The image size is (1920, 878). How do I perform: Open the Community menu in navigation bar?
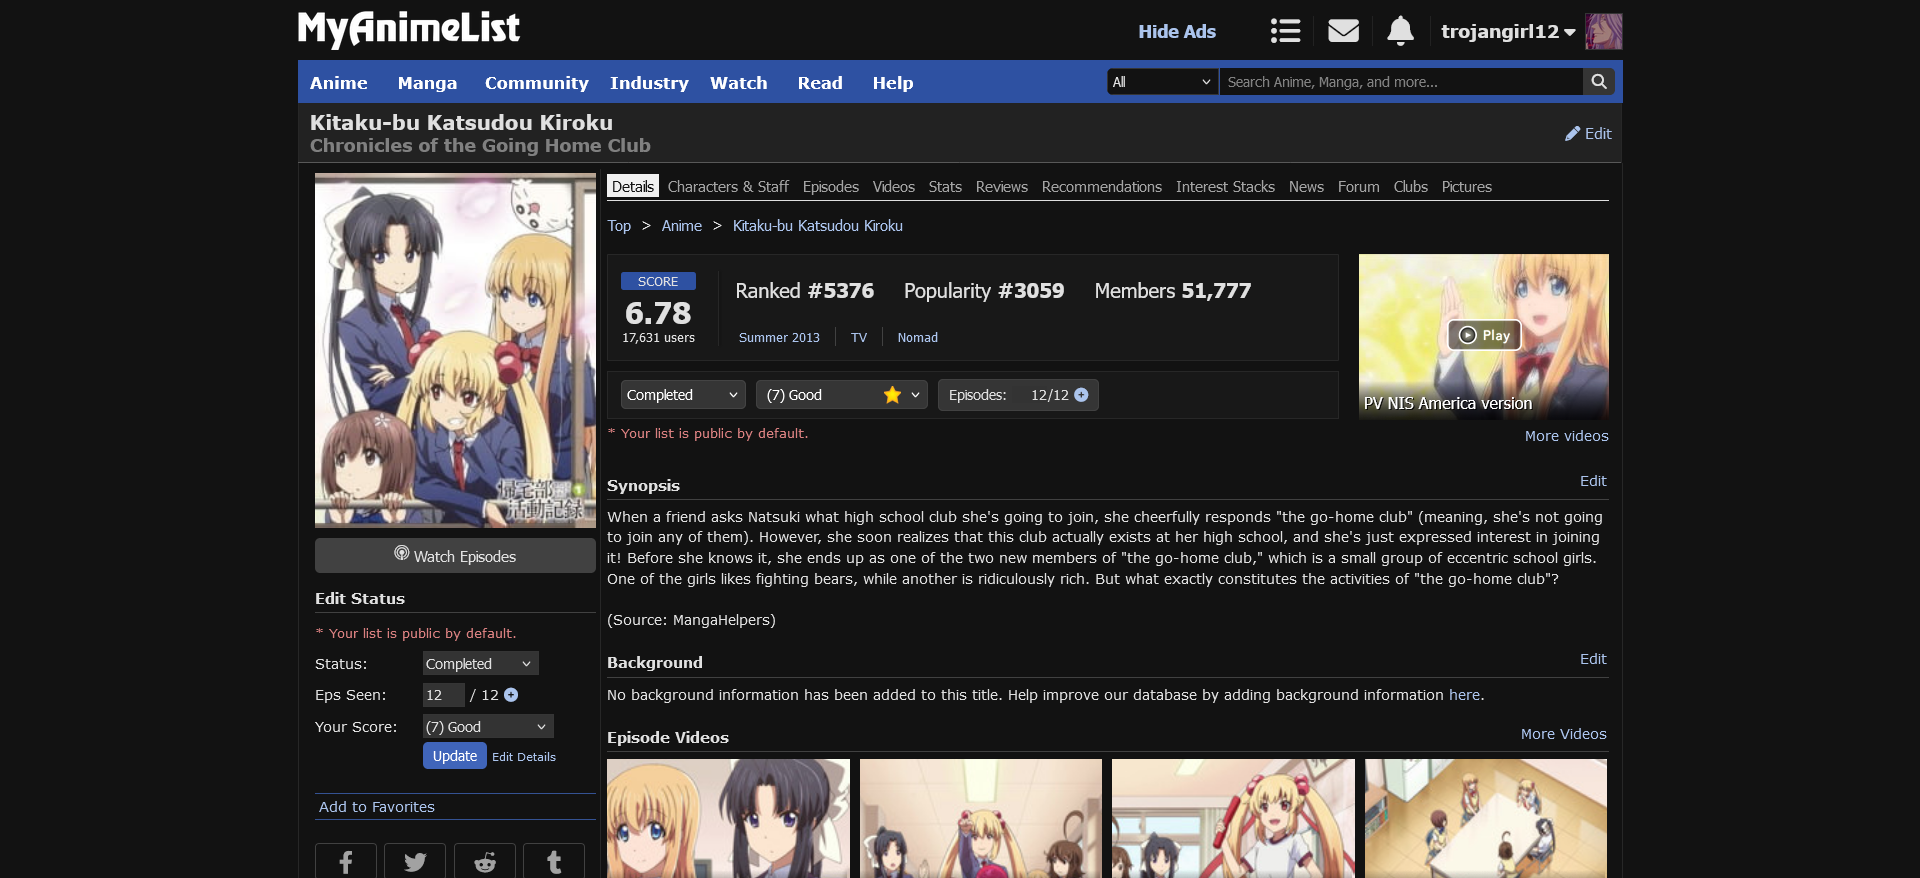(536, 83)
